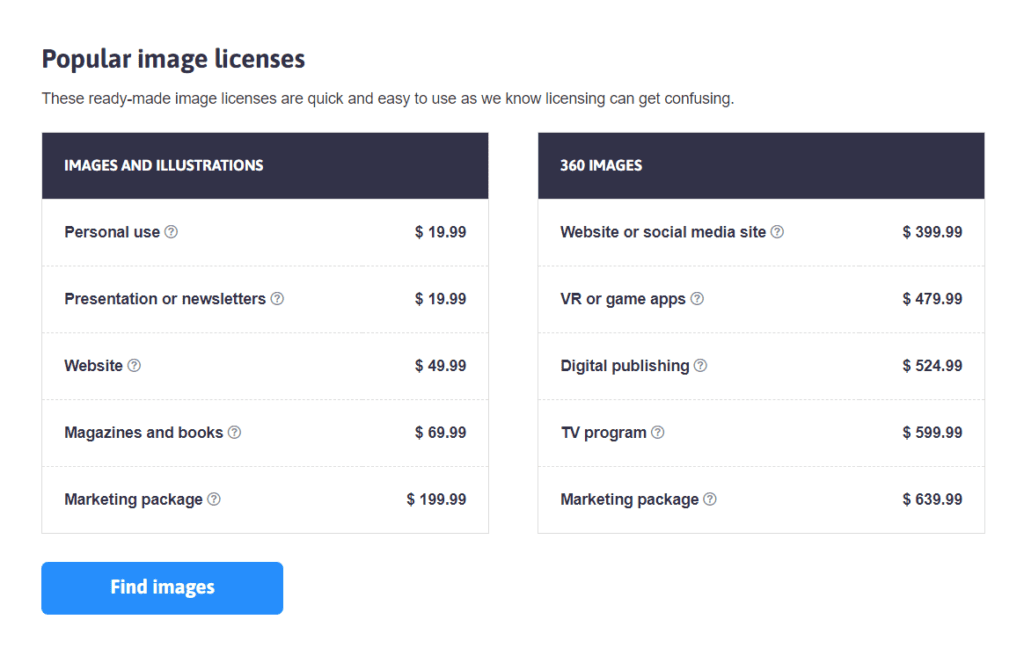This screenshot has width=1024, height=656.
Task: Select the VR or game apps label
Action: (x=623, y=299)
